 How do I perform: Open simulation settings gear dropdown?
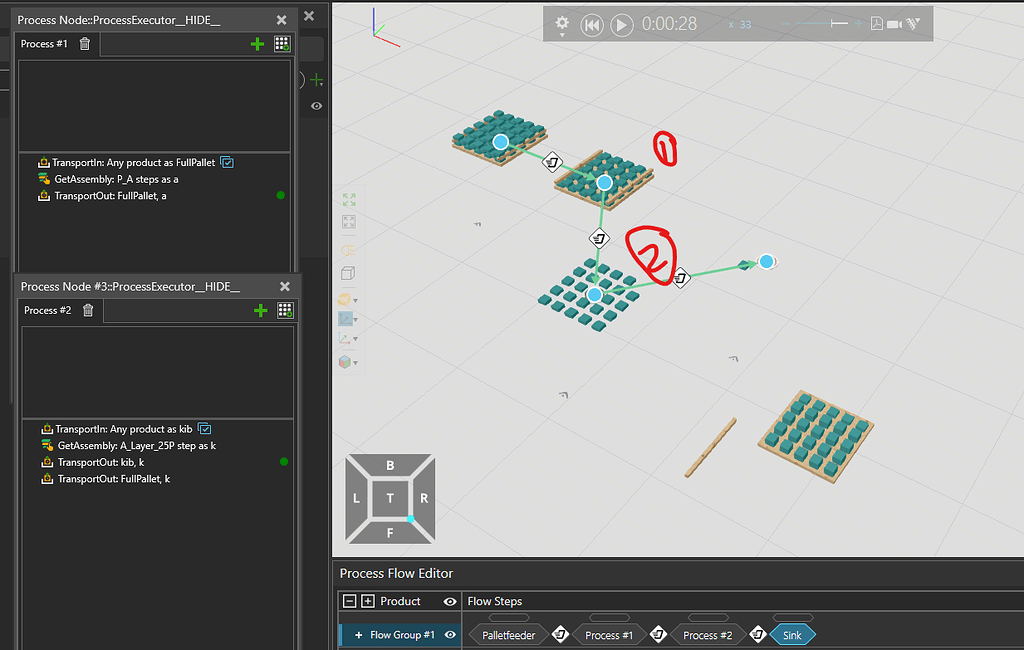click(562, 24)
